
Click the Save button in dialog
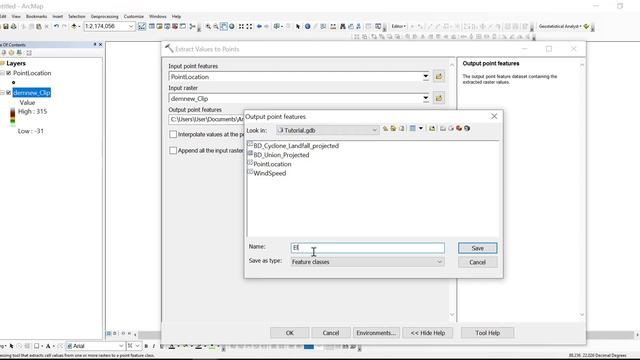coord(478,248)
